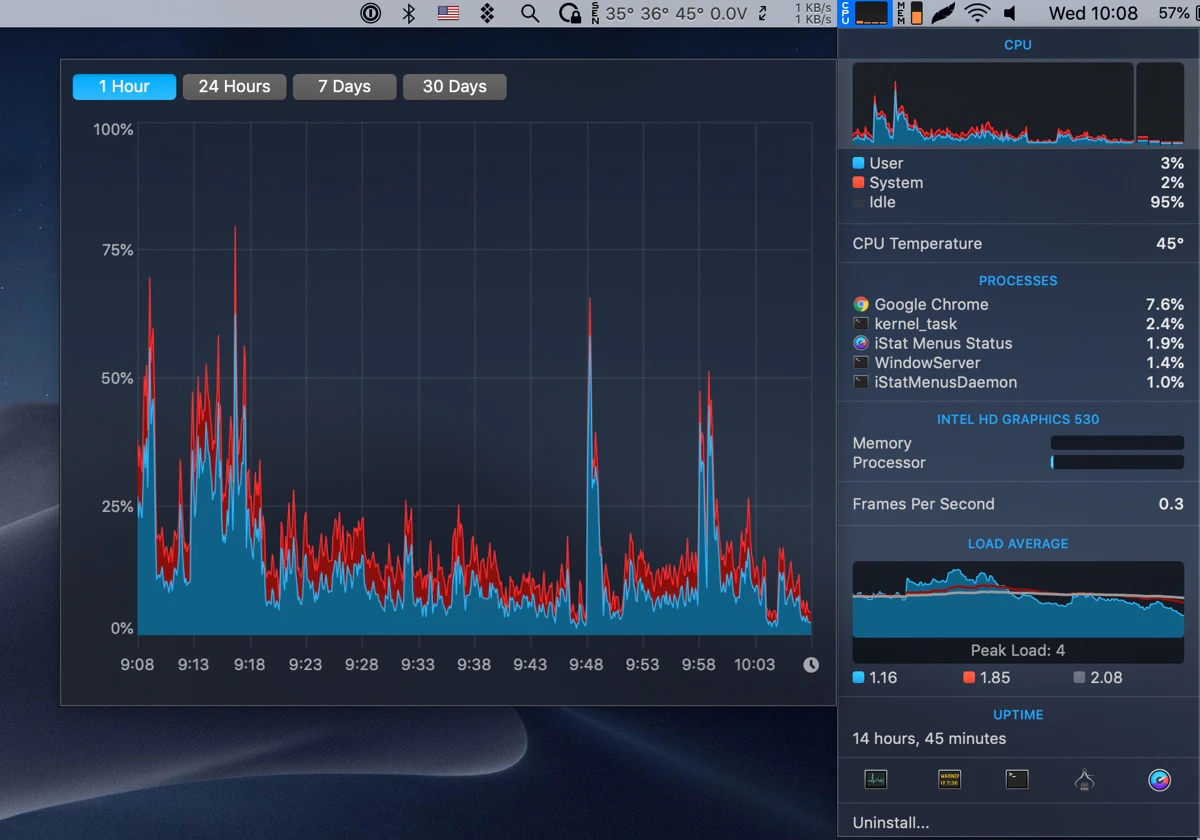The image size is (1200, 840).
Task: Show the 30 Days CPU history
Action: click(454, 87)
